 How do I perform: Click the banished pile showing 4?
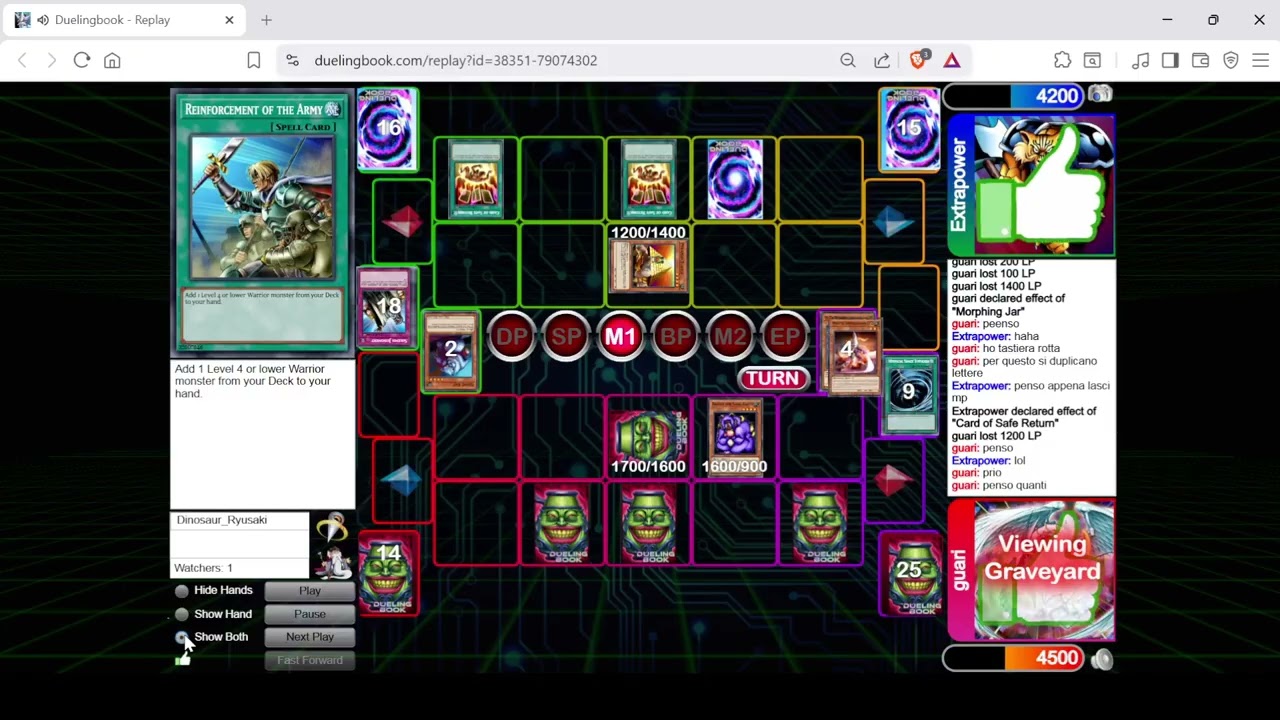click(849, 352)
